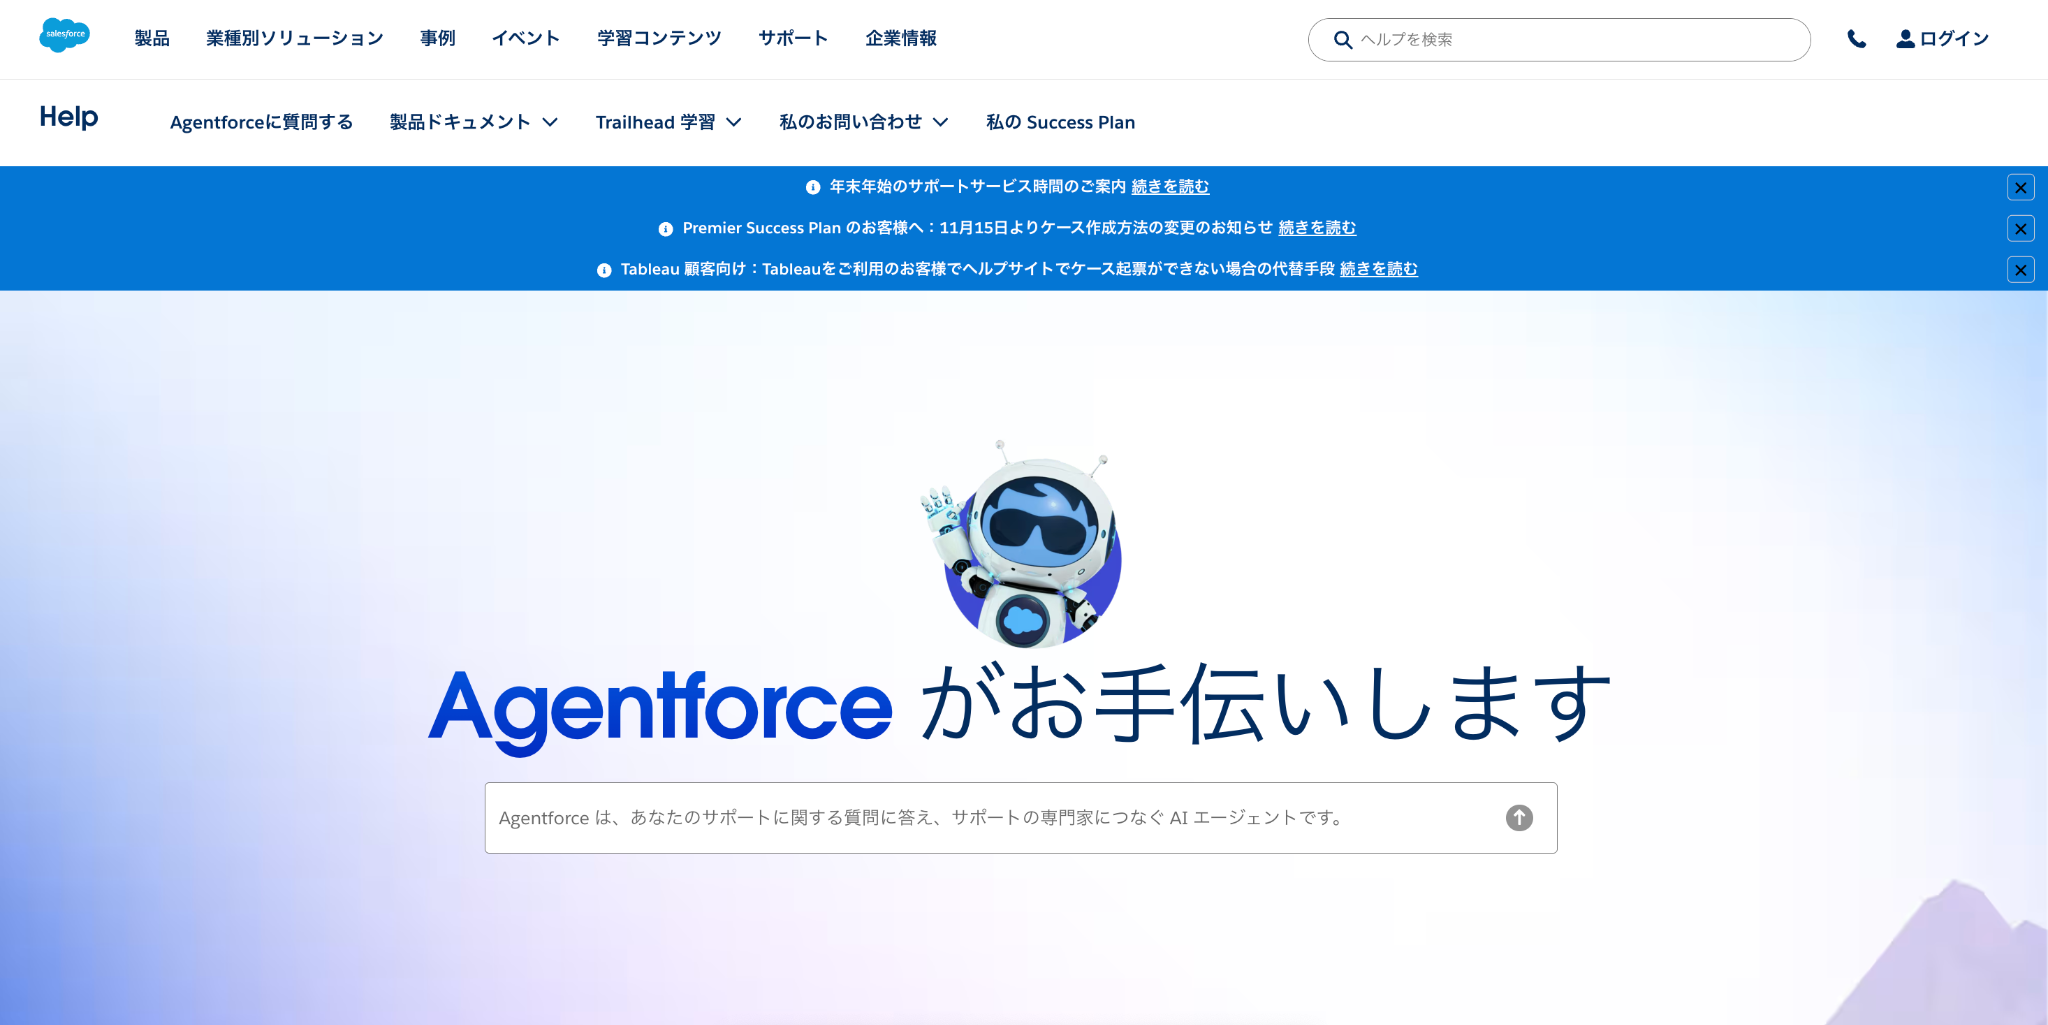Click the 製品ドキュメント label
Viewport: 2048px width, 1025px height.
click(460, 122)
